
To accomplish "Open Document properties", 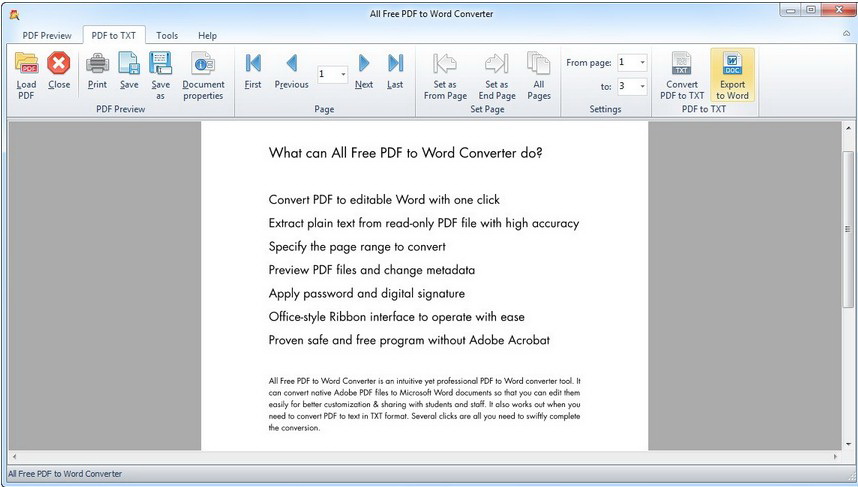I will pos(203,76).
